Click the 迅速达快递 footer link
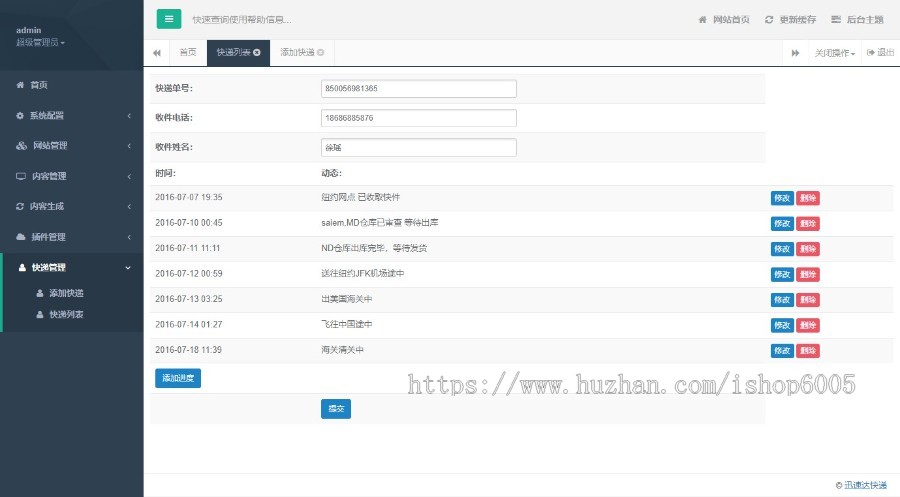Viewport: 900px width, 497px height. click(x=865, y=485)
